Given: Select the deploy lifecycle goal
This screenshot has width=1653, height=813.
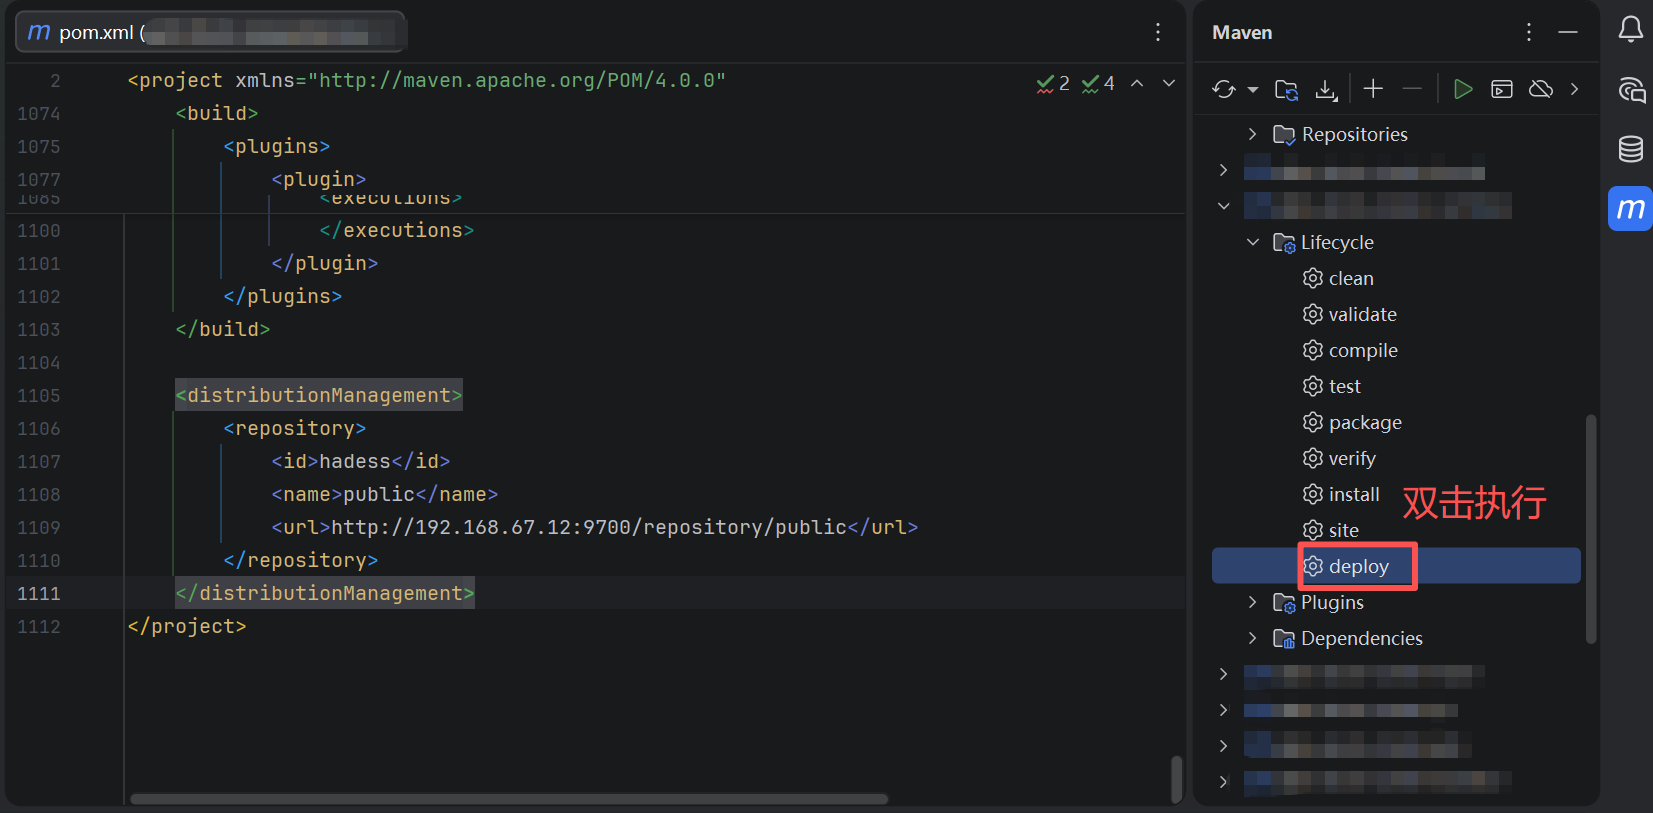Looking at the screenshot, I should [x=1358, y=566].
